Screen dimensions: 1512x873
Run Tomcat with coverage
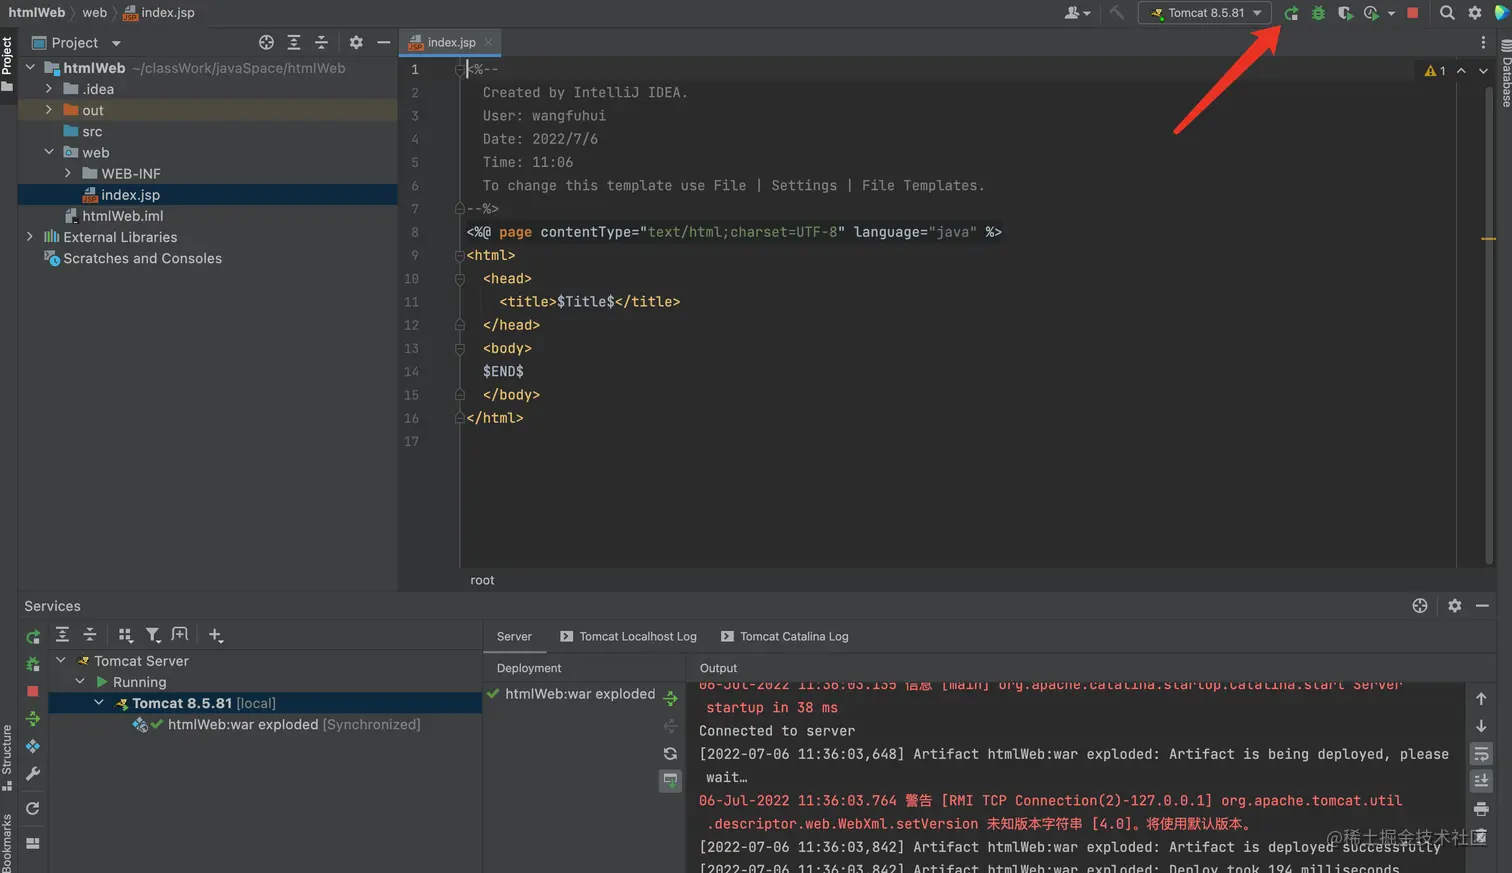click(1345, 13)
